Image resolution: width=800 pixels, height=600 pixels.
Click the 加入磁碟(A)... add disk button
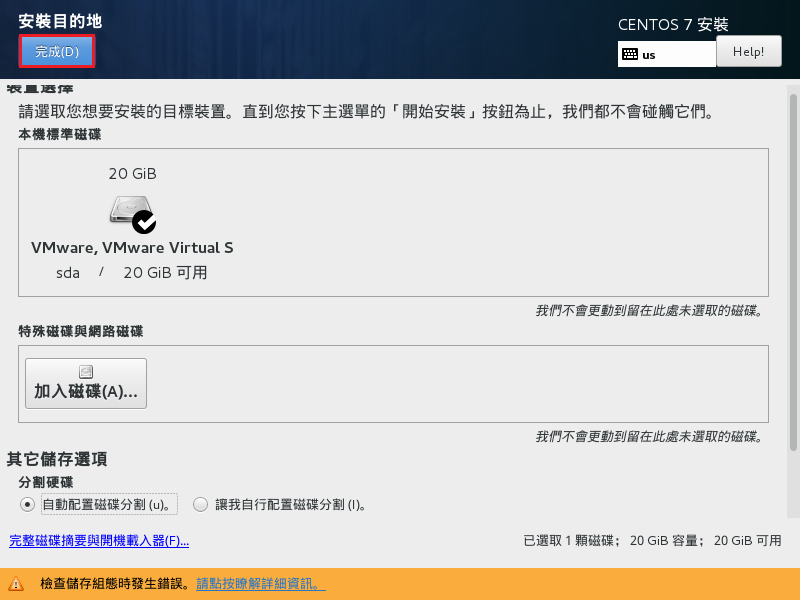click(86, 383)
